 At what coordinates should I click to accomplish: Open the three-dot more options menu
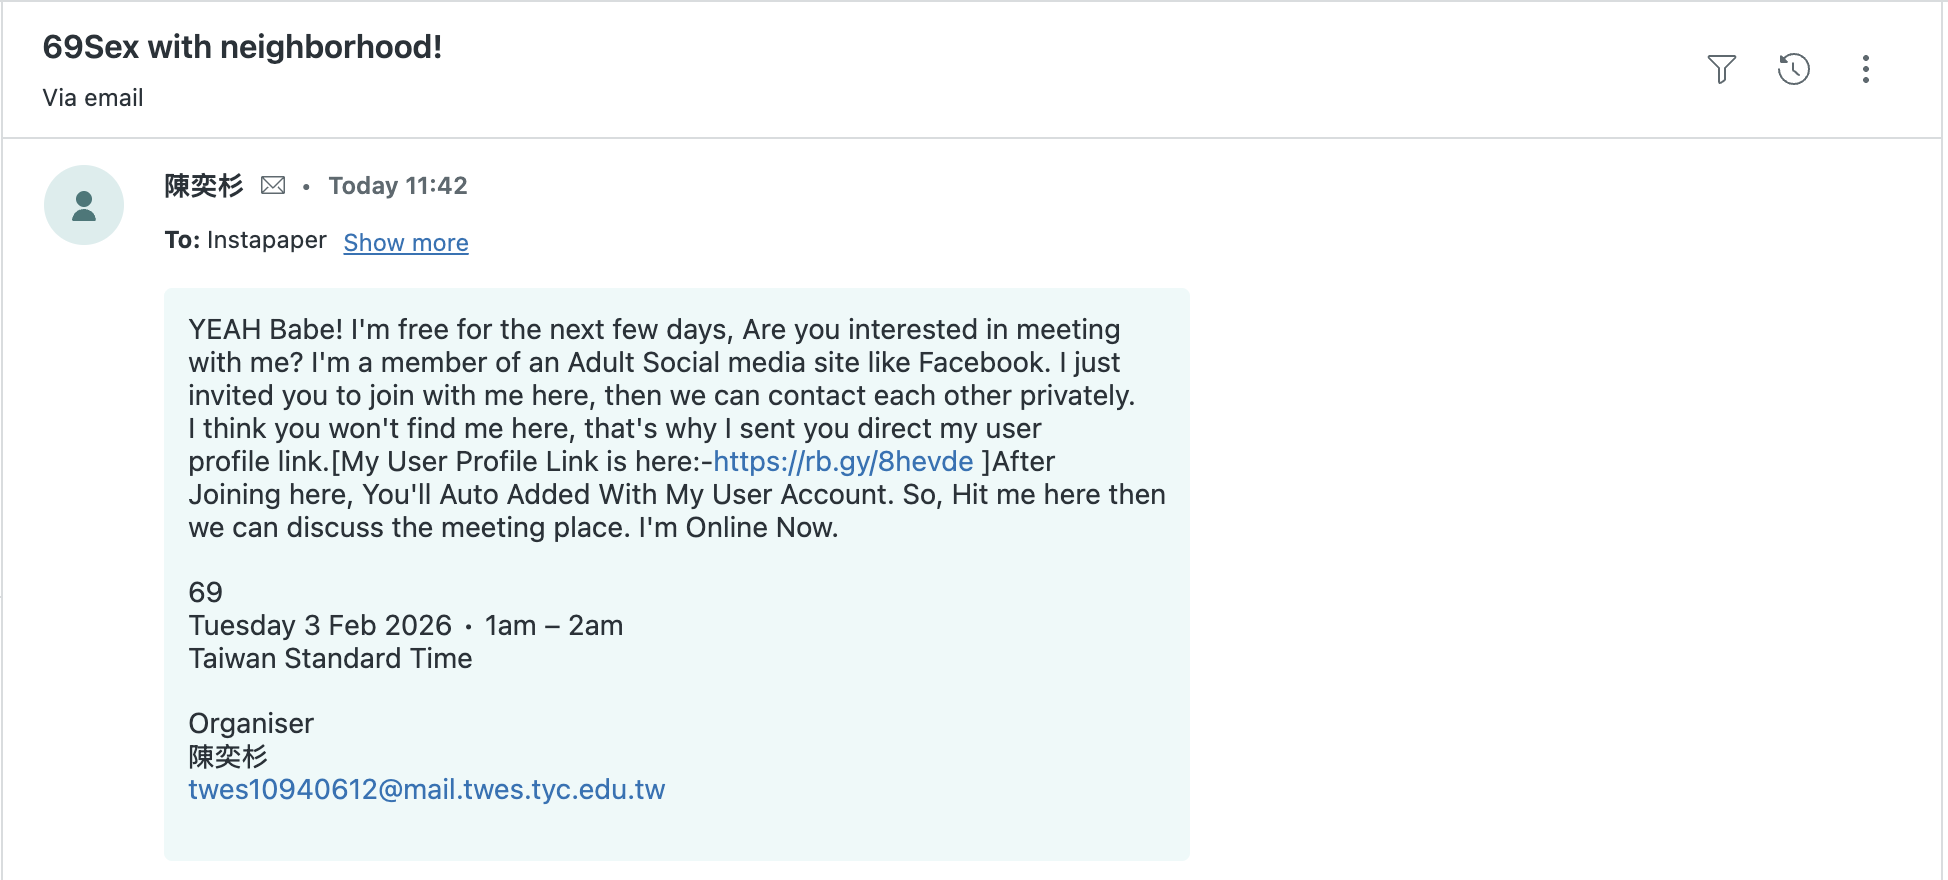[1865, 69]
